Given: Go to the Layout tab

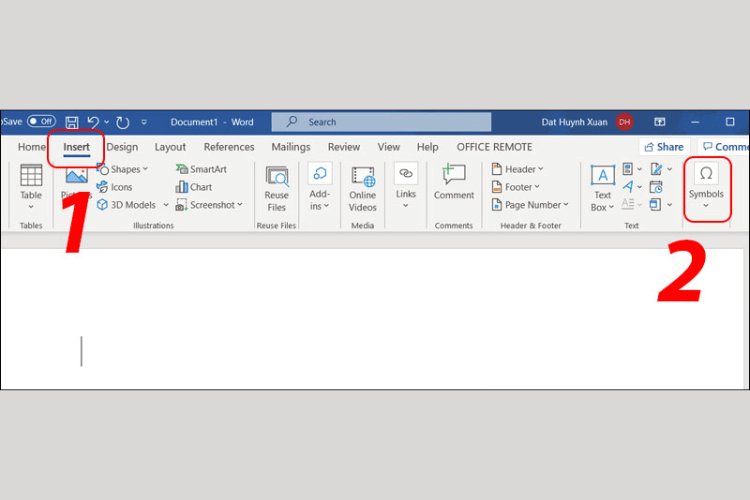Looking at the screenshot, I should 170,147.
